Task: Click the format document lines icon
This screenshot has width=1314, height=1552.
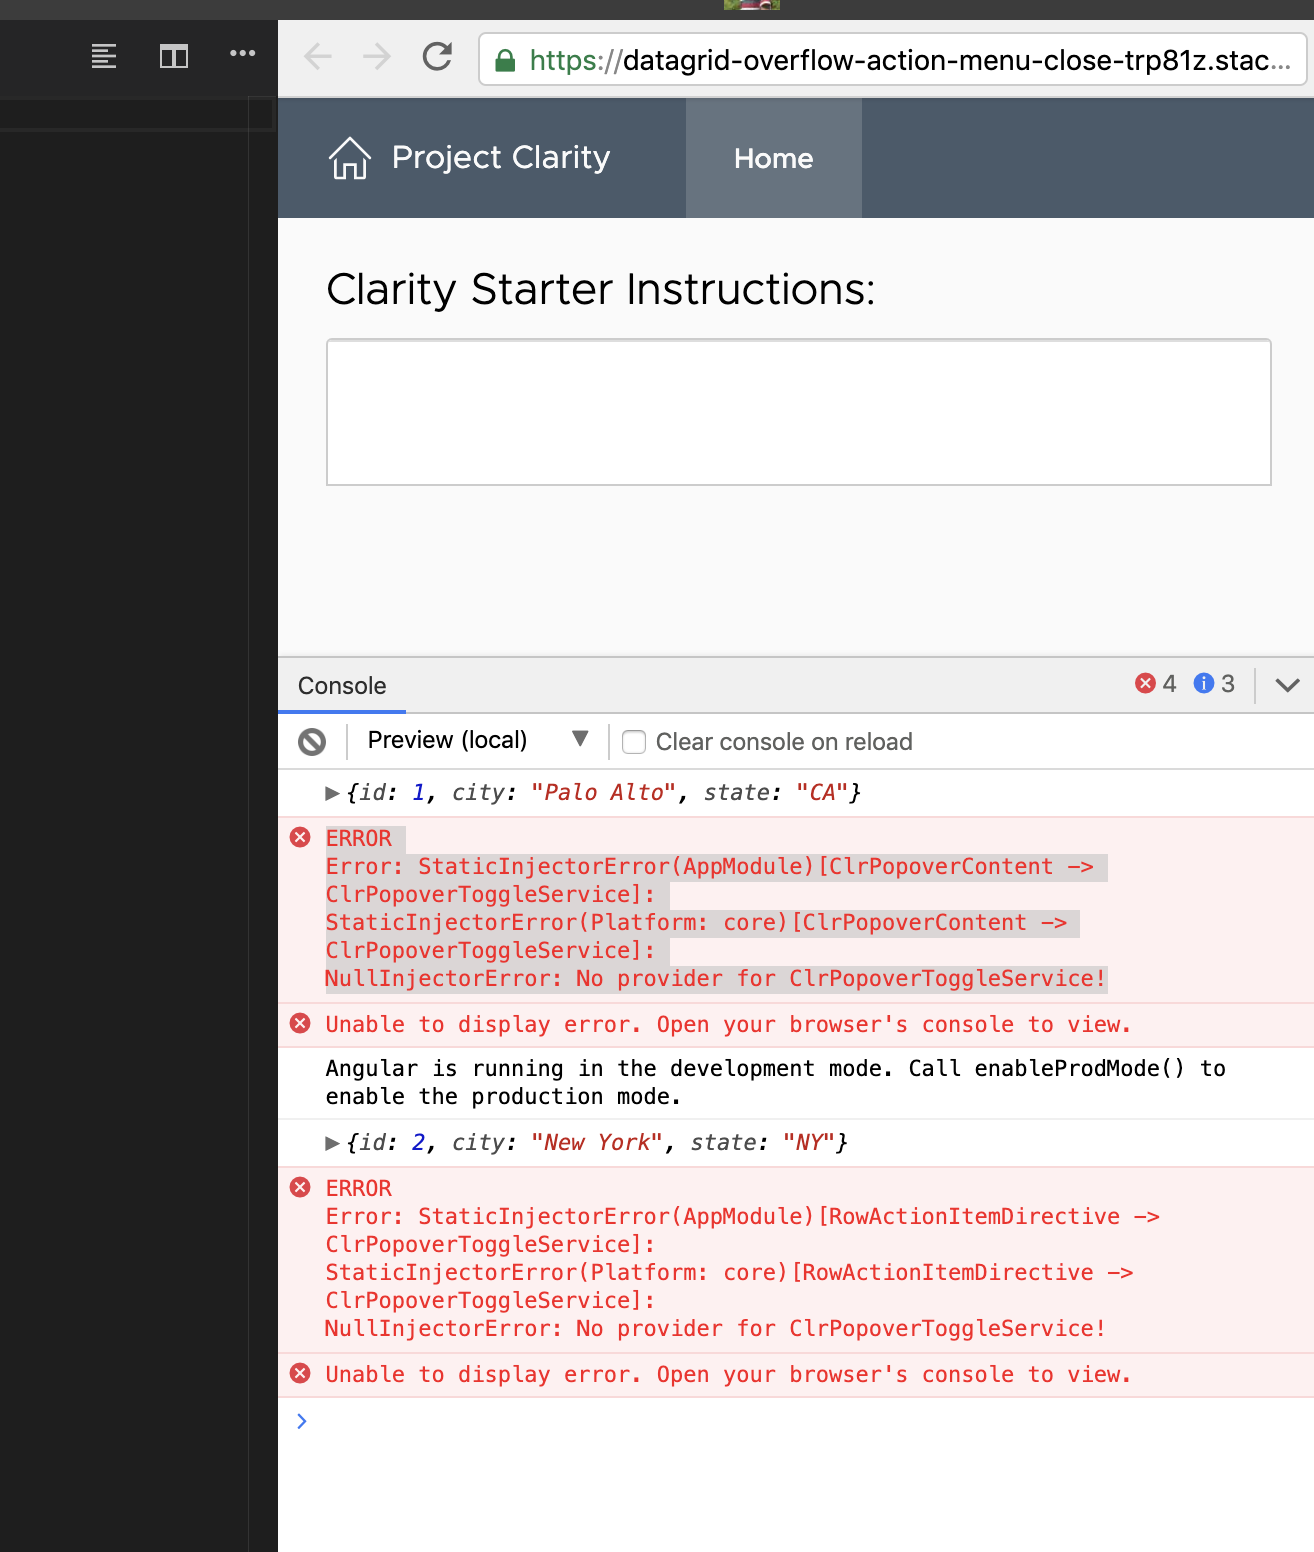Action: 104,56
